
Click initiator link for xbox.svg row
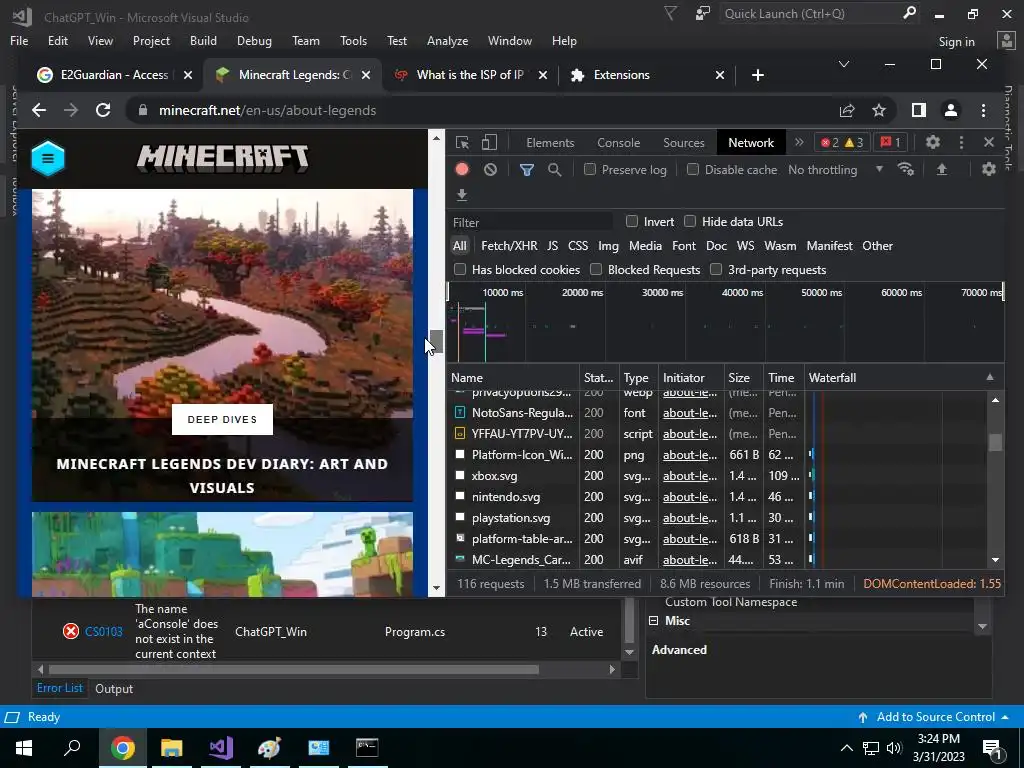click(x=690, y=476)
